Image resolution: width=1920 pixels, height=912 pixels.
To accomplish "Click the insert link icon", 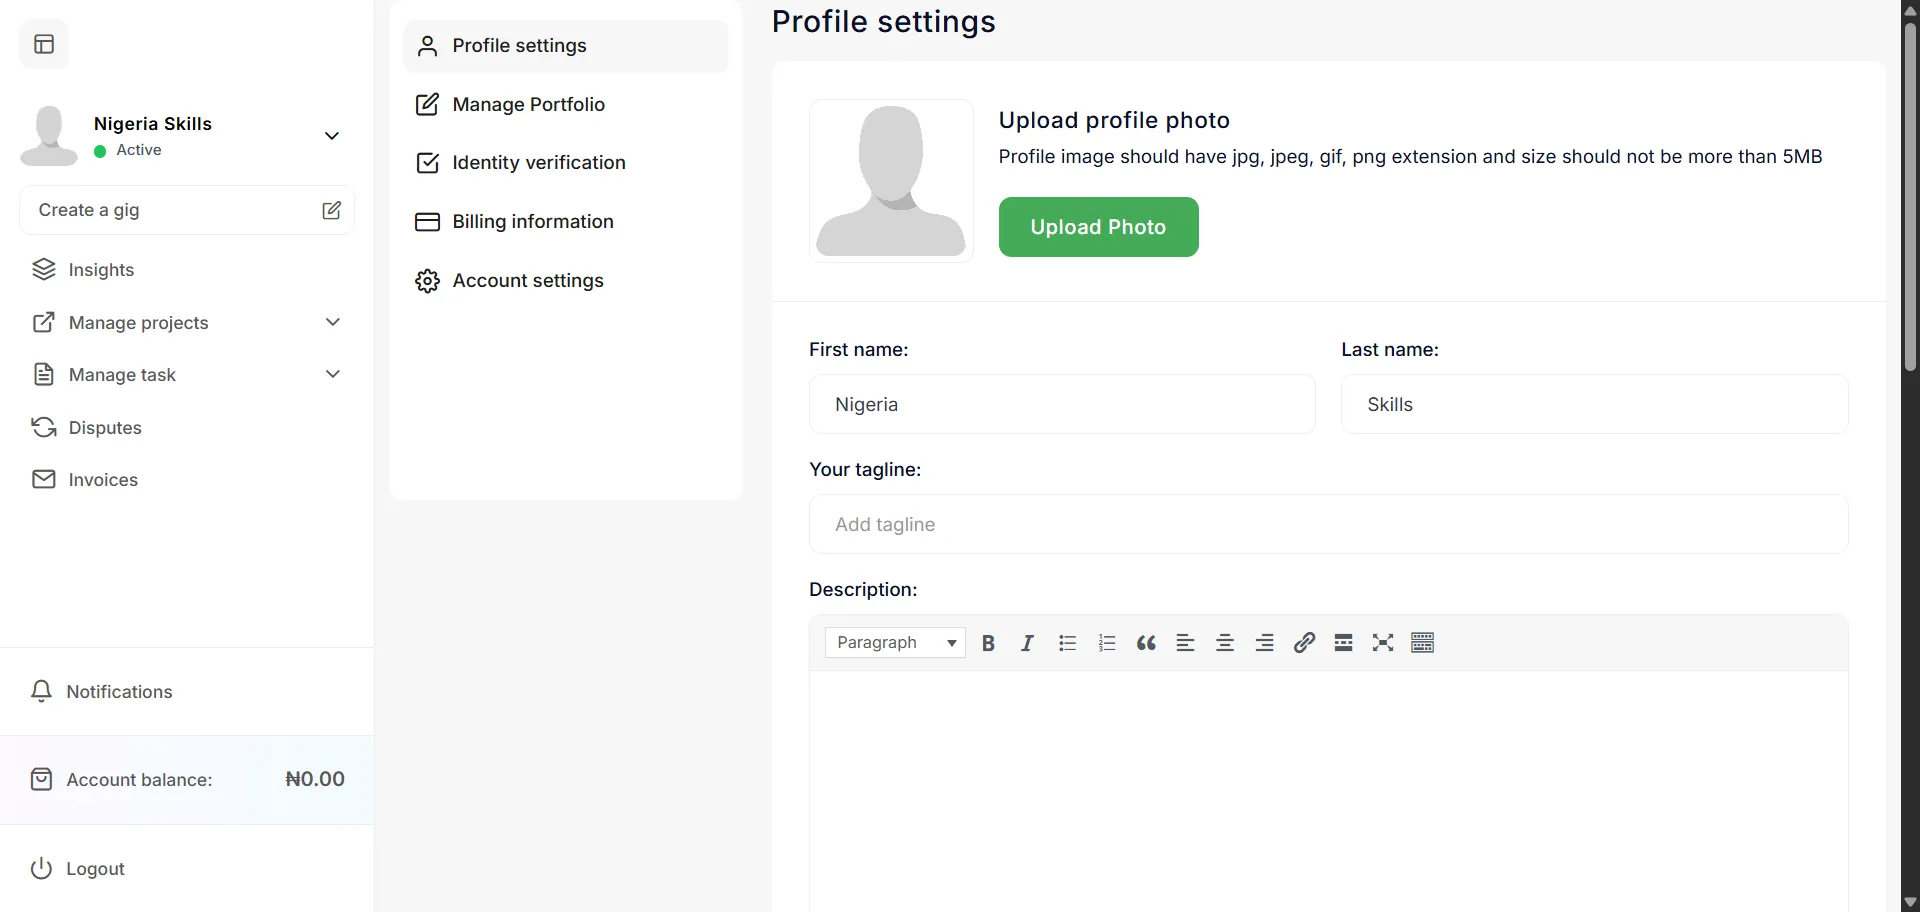I will tap(1304, 643).
